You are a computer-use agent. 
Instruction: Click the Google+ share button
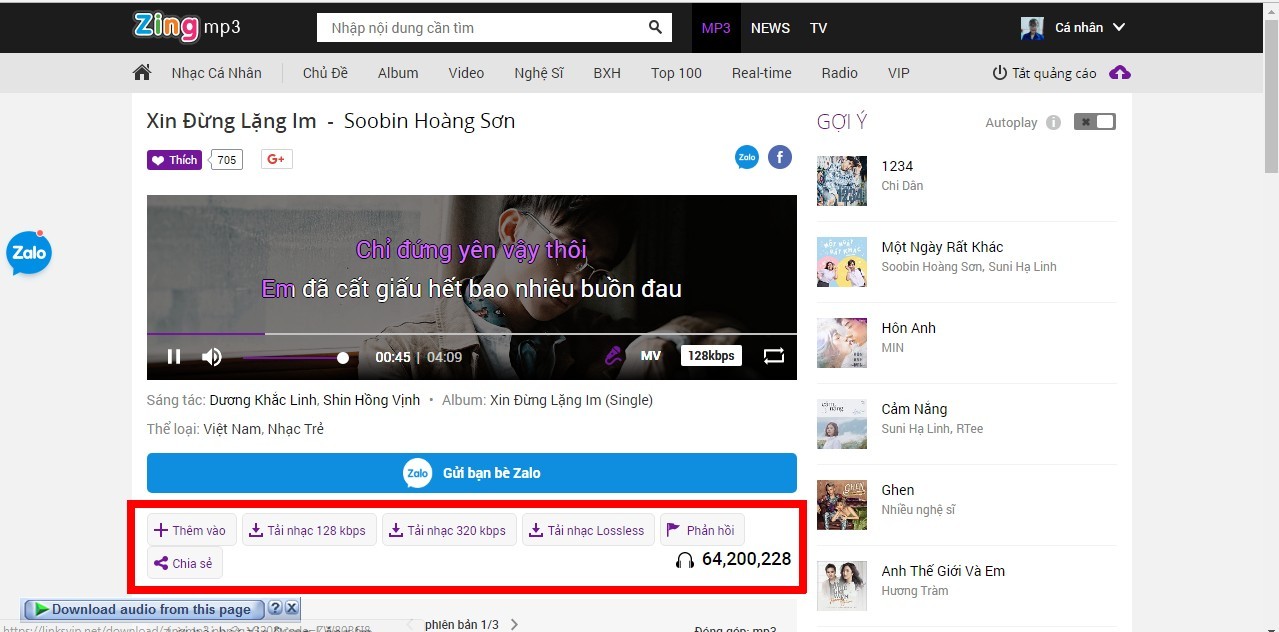click(x=277, y=160)
